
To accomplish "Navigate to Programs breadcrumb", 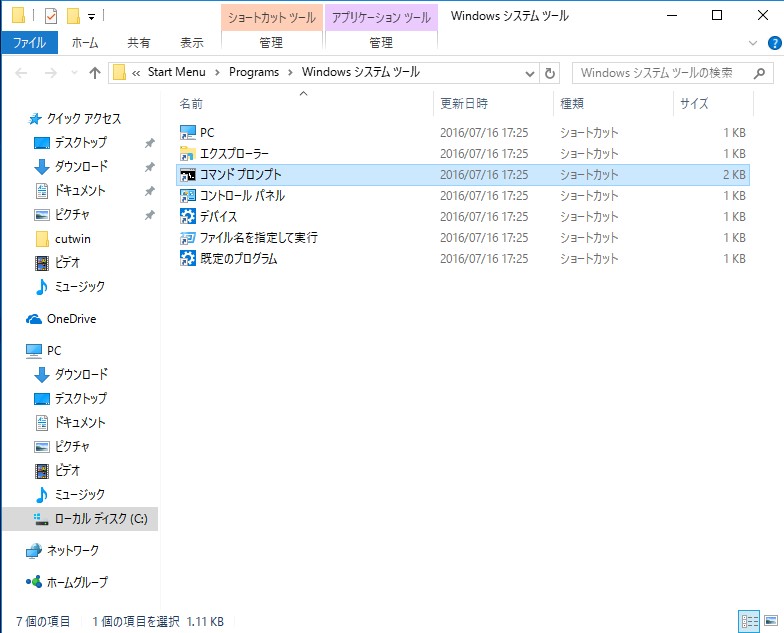I will point(254,72).
